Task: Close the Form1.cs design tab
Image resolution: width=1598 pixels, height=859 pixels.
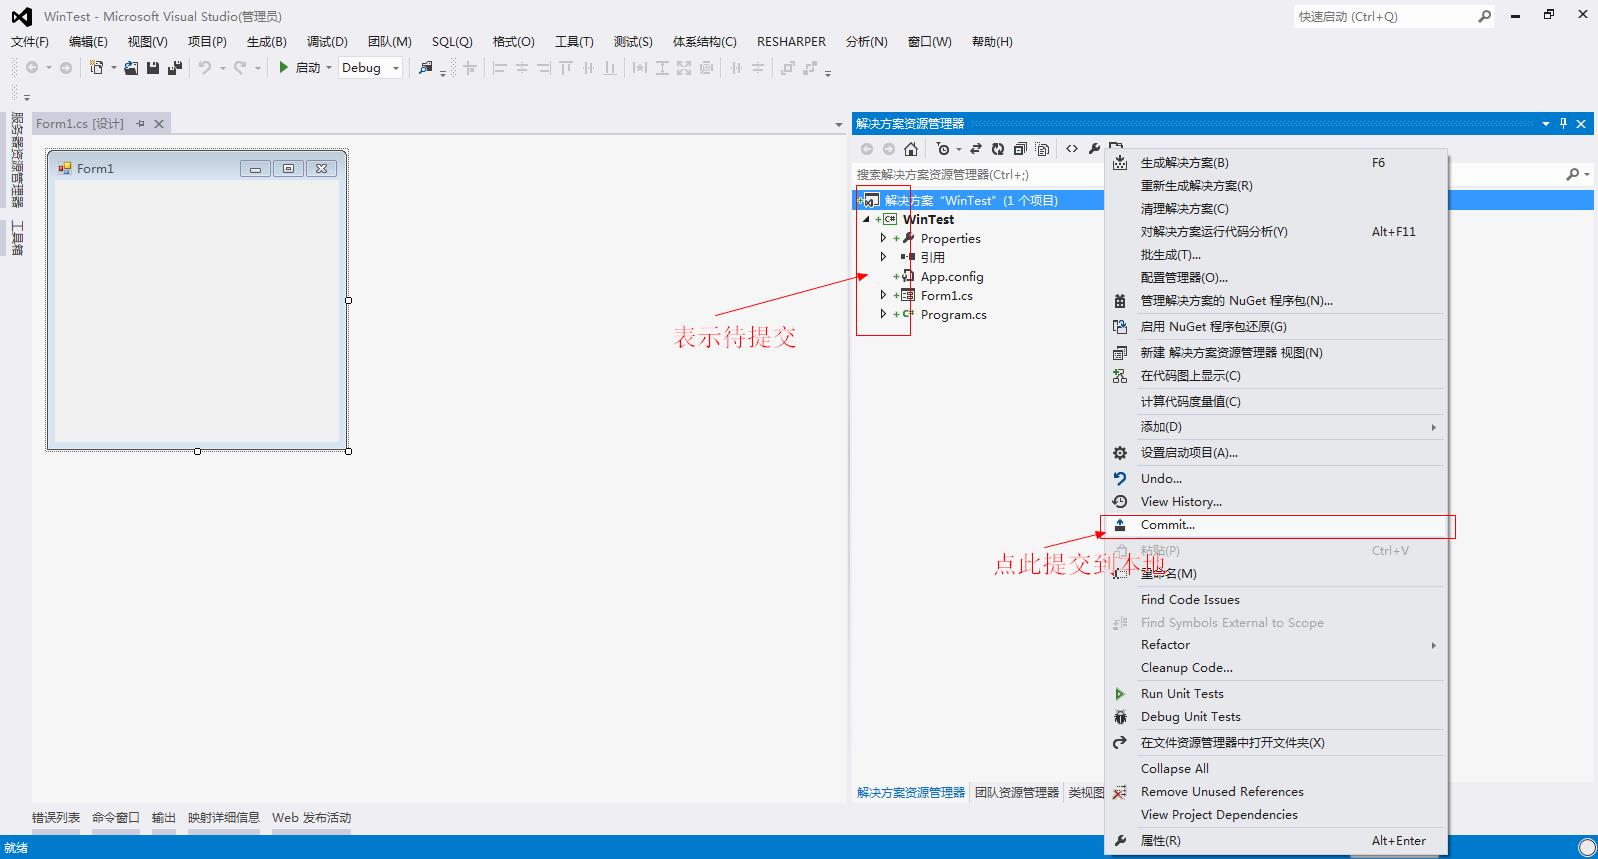Action: point(158,123)
